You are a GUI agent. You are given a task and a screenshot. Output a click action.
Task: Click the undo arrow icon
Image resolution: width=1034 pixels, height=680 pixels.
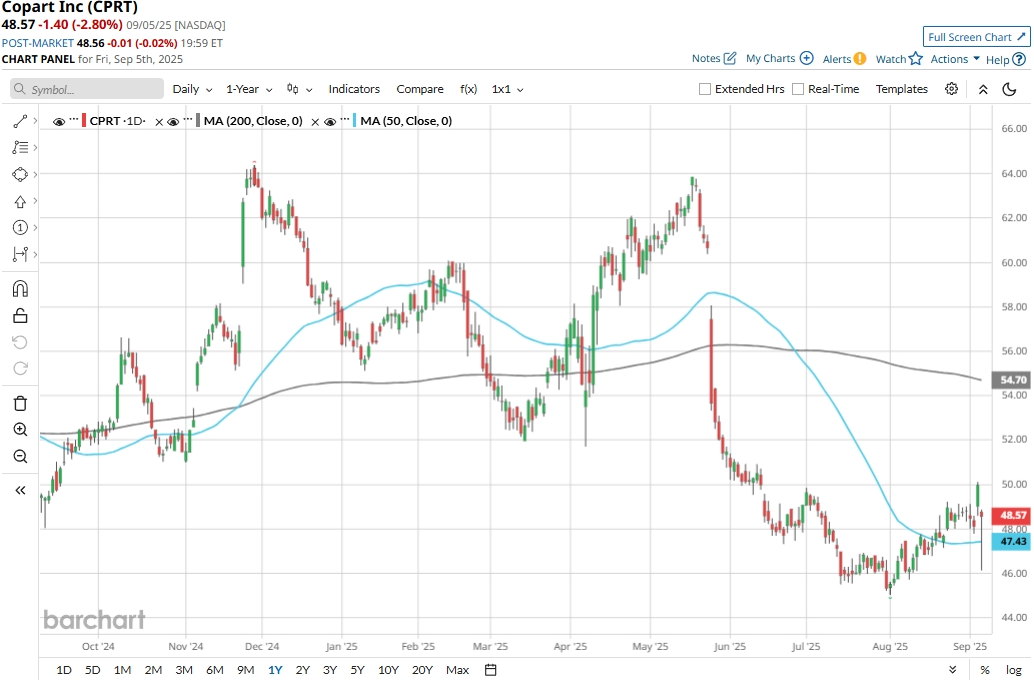tap(20, 342)
